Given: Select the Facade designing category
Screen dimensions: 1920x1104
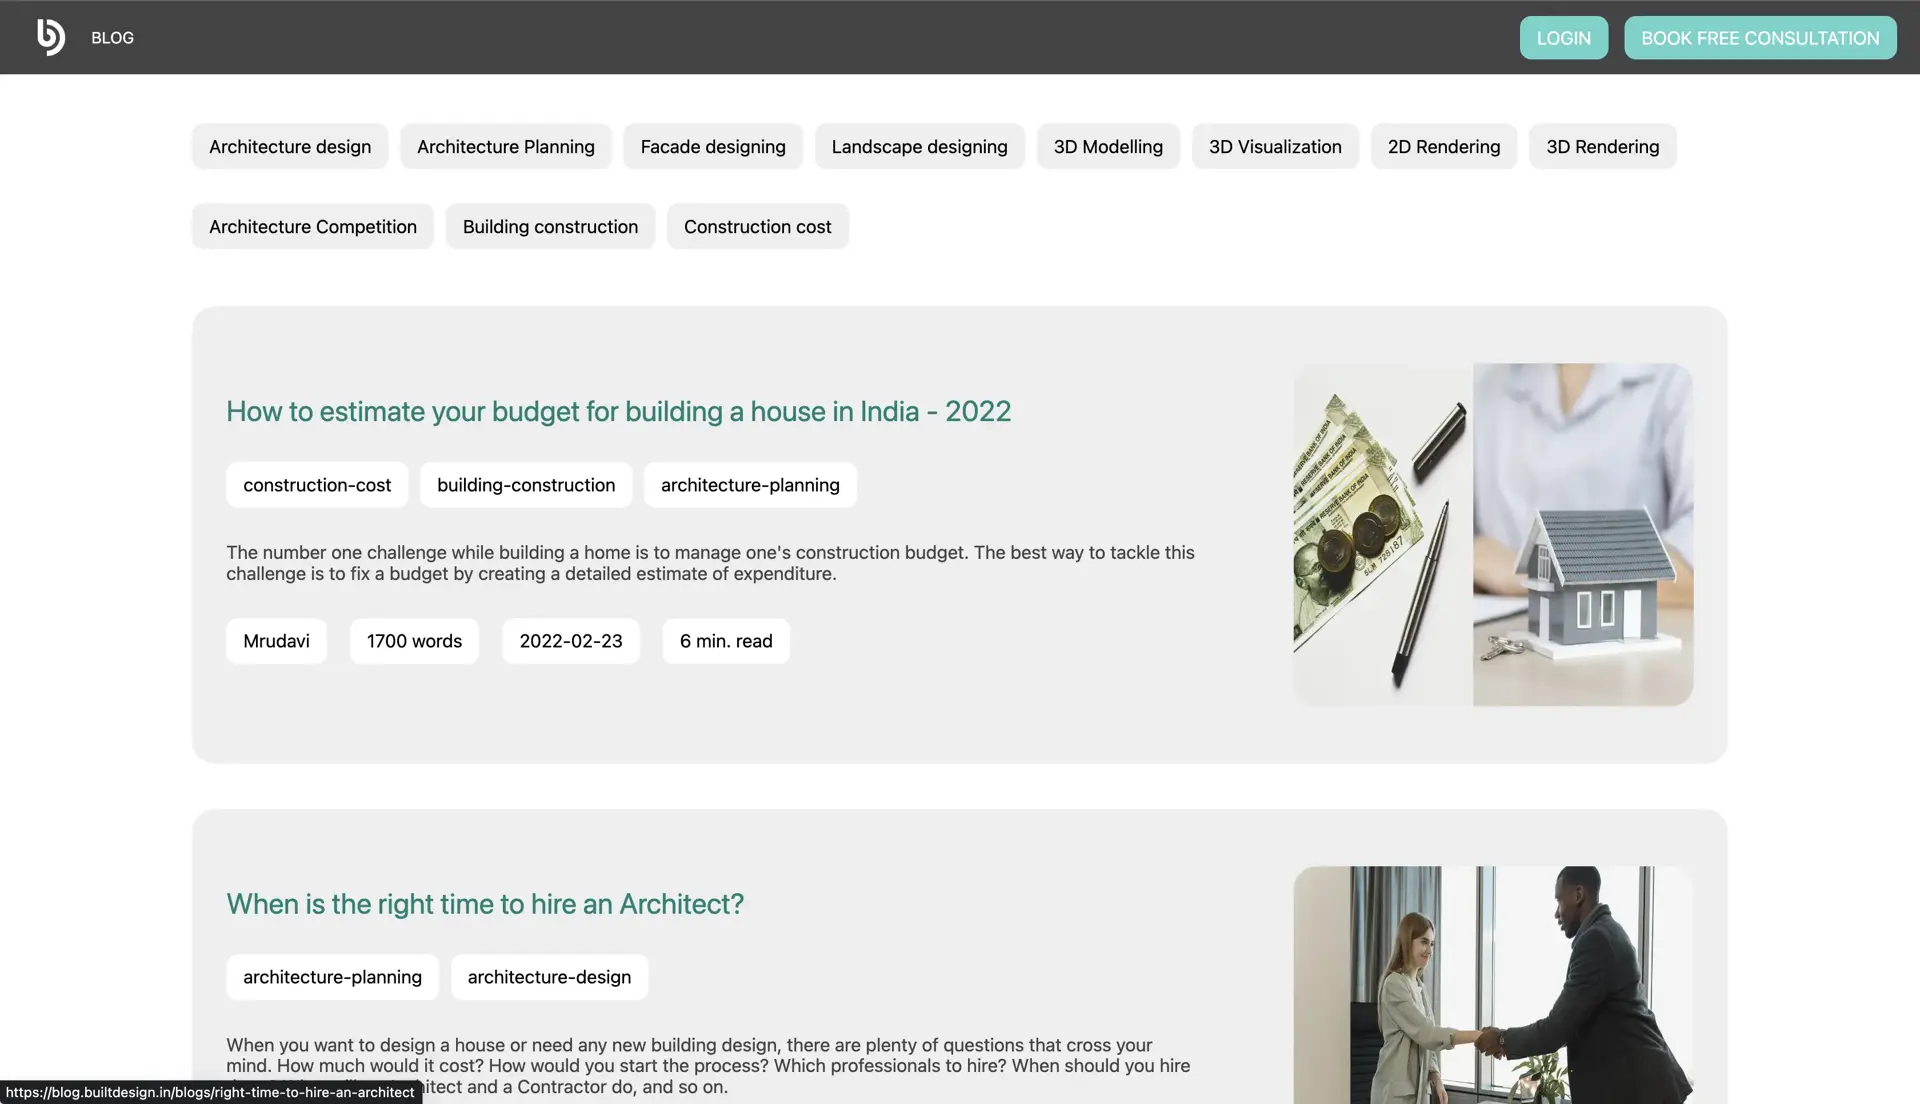Looking at the screenshot, I should click(x=712, y=146).
